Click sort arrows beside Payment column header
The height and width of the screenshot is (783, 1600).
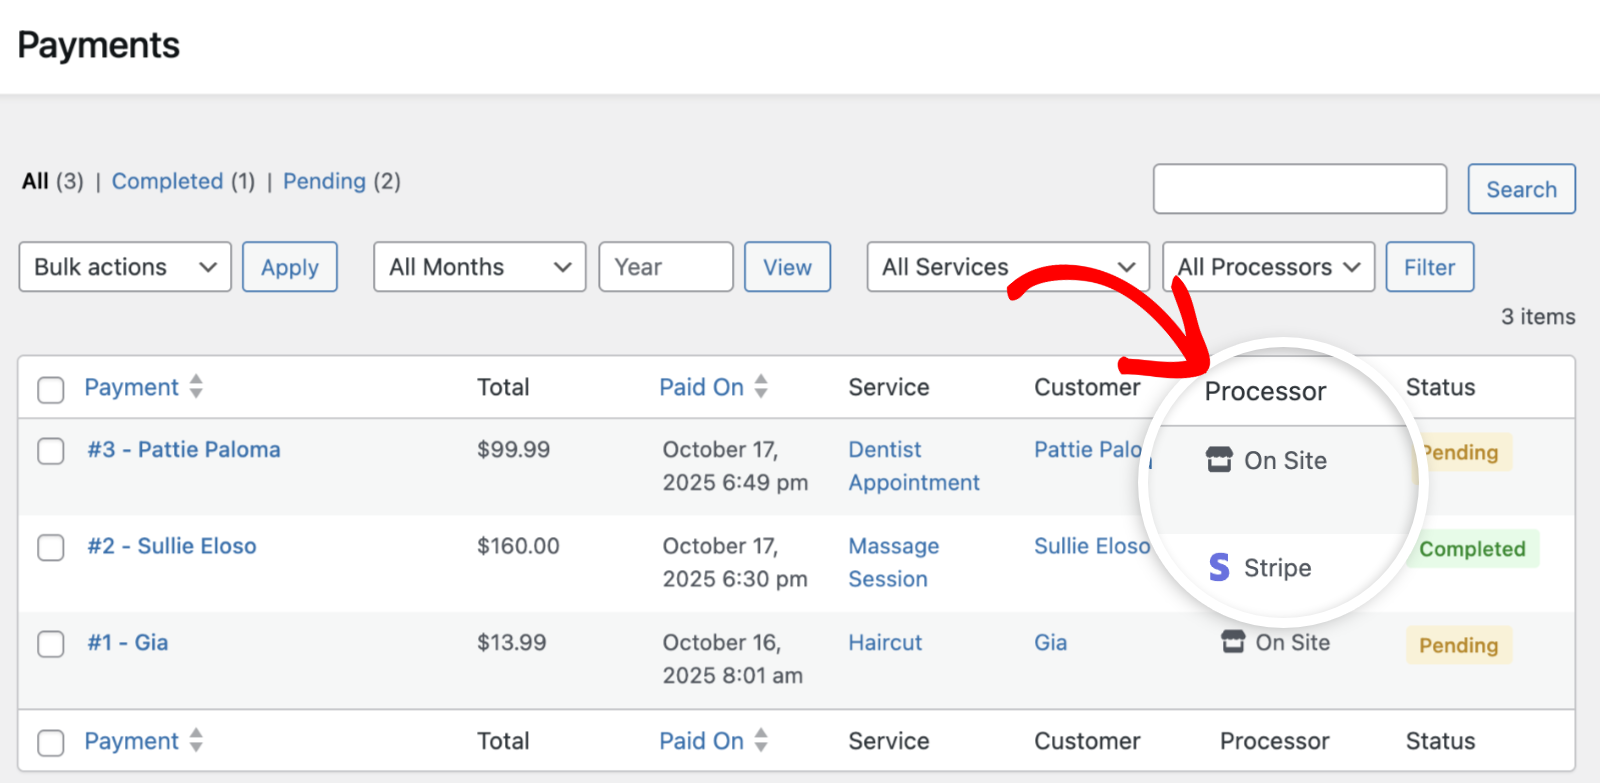pos(196,387)
